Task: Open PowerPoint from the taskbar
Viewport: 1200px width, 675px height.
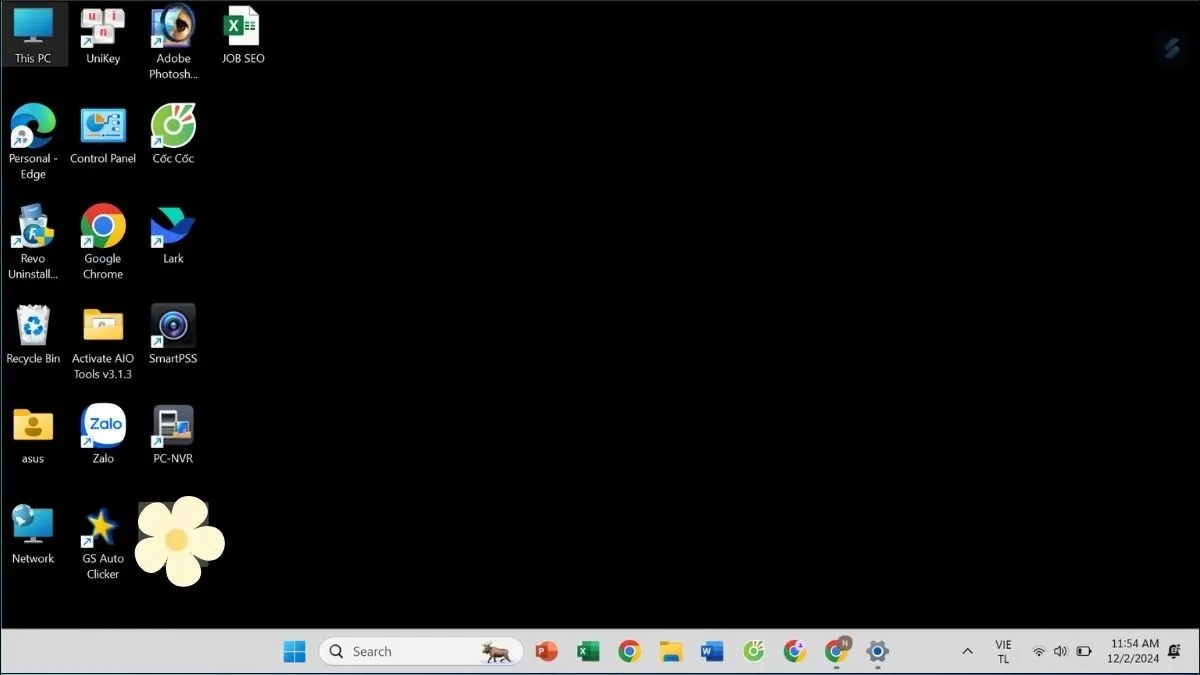Action: [x=546, y=652]
